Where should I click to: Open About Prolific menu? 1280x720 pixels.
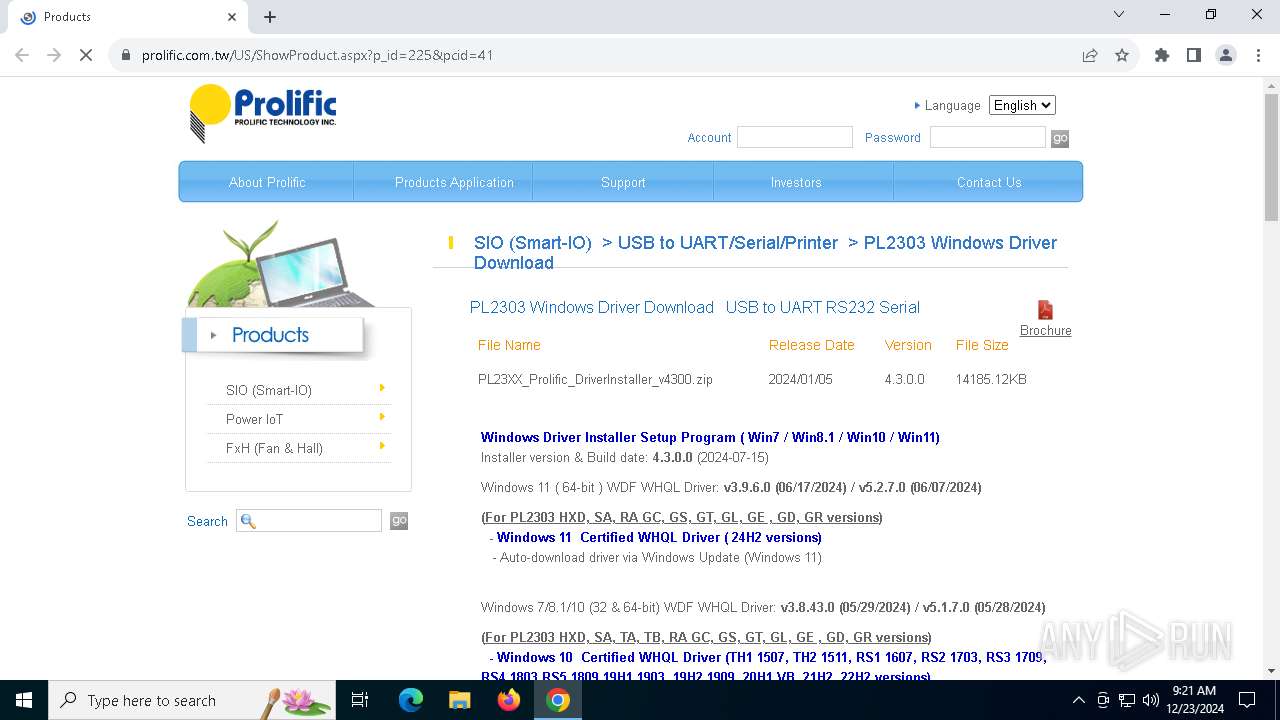coord(267,182)
